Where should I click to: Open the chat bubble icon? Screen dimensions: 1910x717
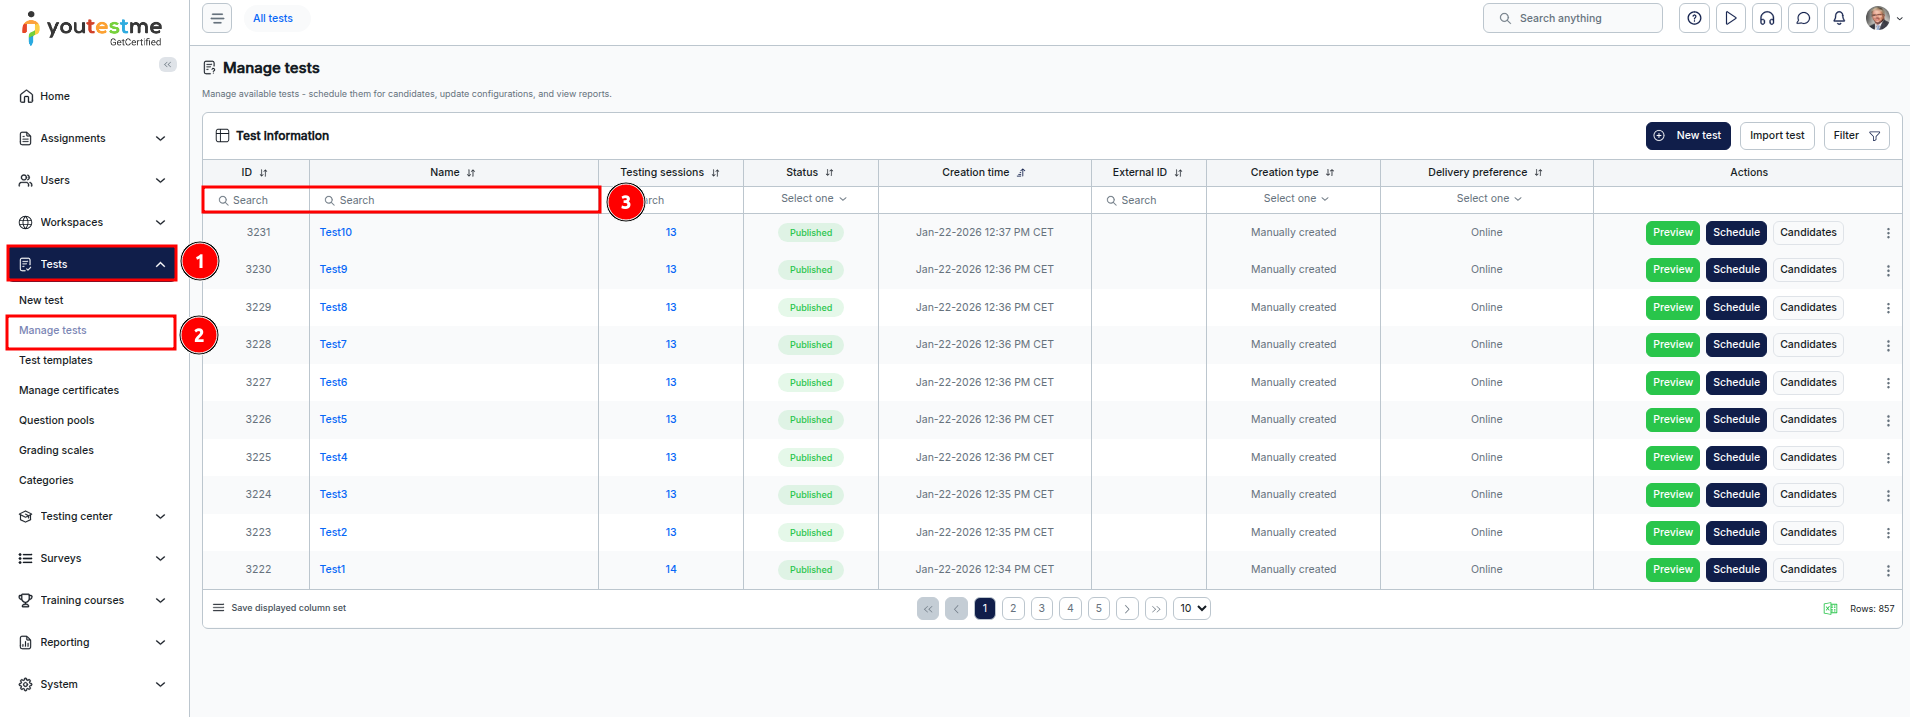pyautogui.click(x=1803, y=18)
